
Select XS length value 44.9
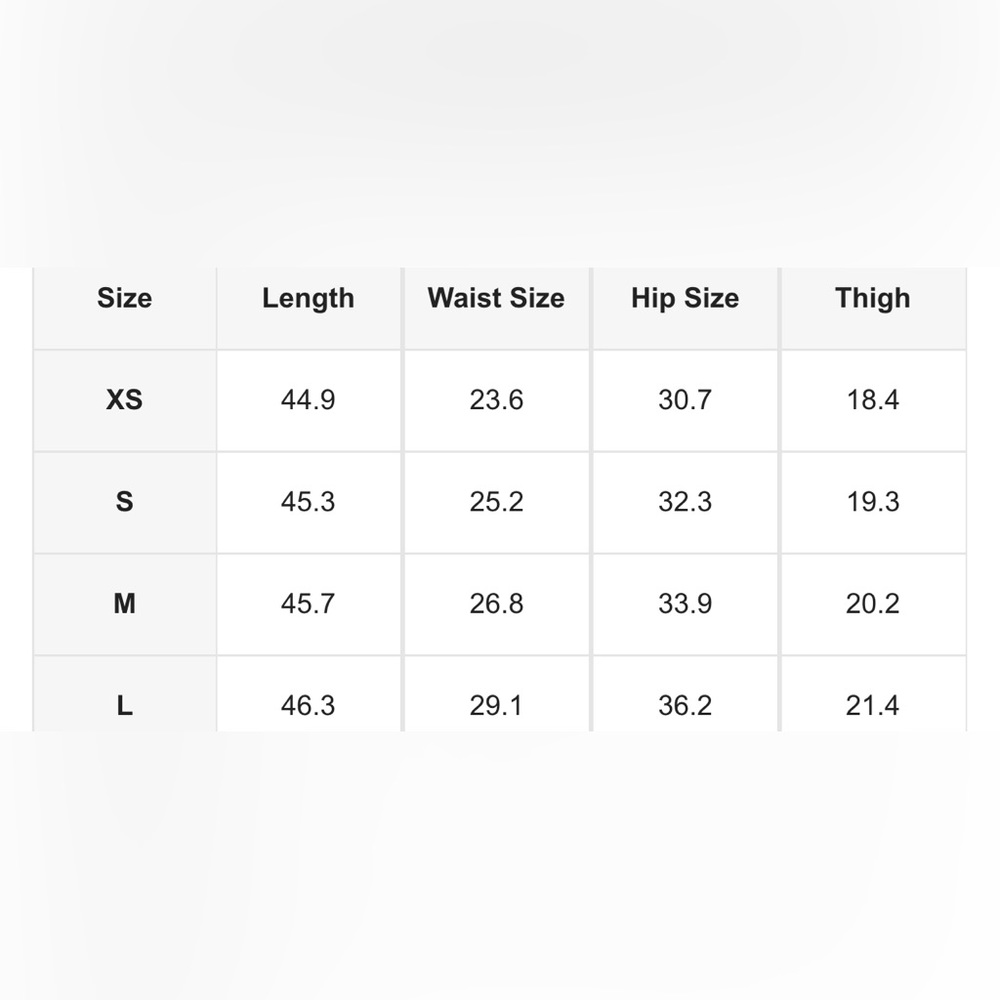308,400
